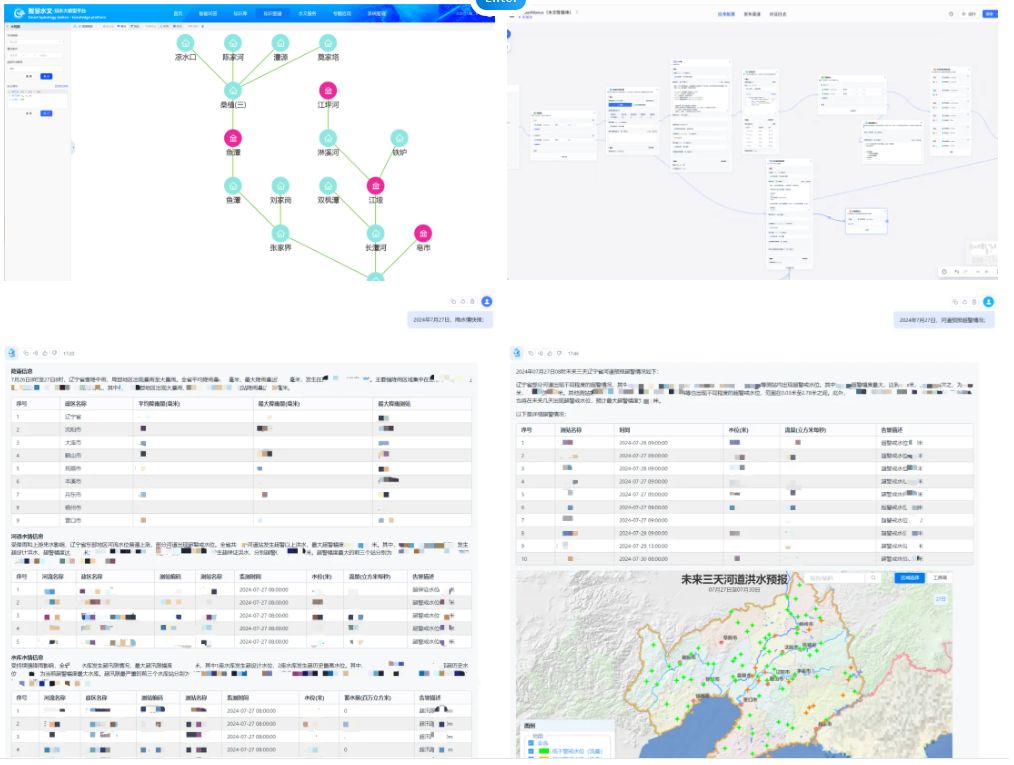Select the 凉水口 station node
This screenshot has height=765, width=1014.
click(x=186, y=43)
